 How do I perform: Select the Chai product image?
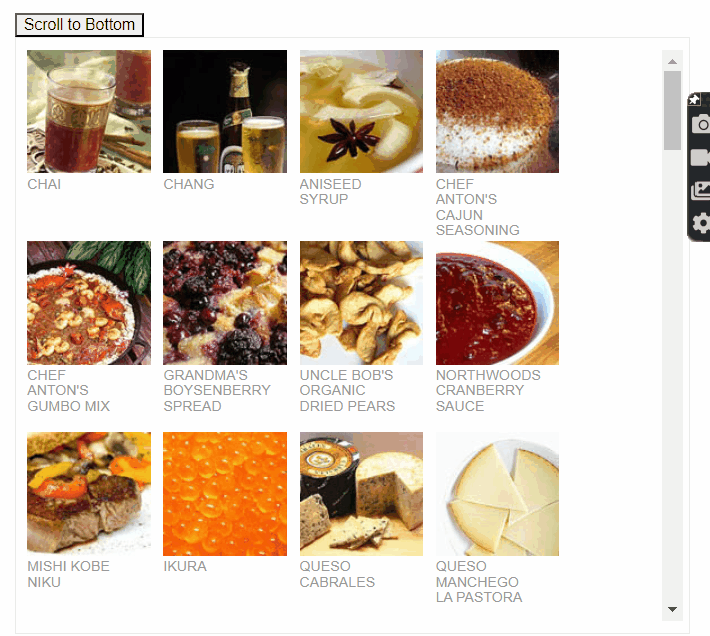[89, 111]
